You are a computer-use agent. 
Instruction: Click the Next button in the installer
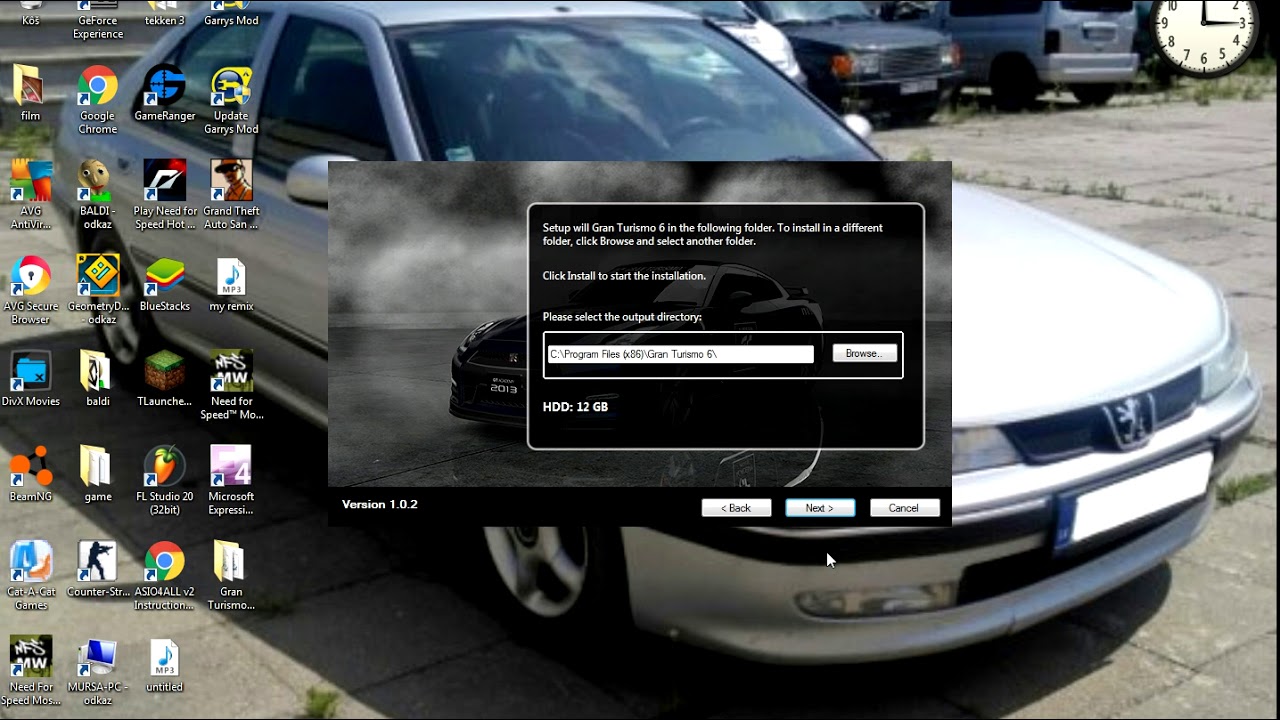(x=820, y=508)
